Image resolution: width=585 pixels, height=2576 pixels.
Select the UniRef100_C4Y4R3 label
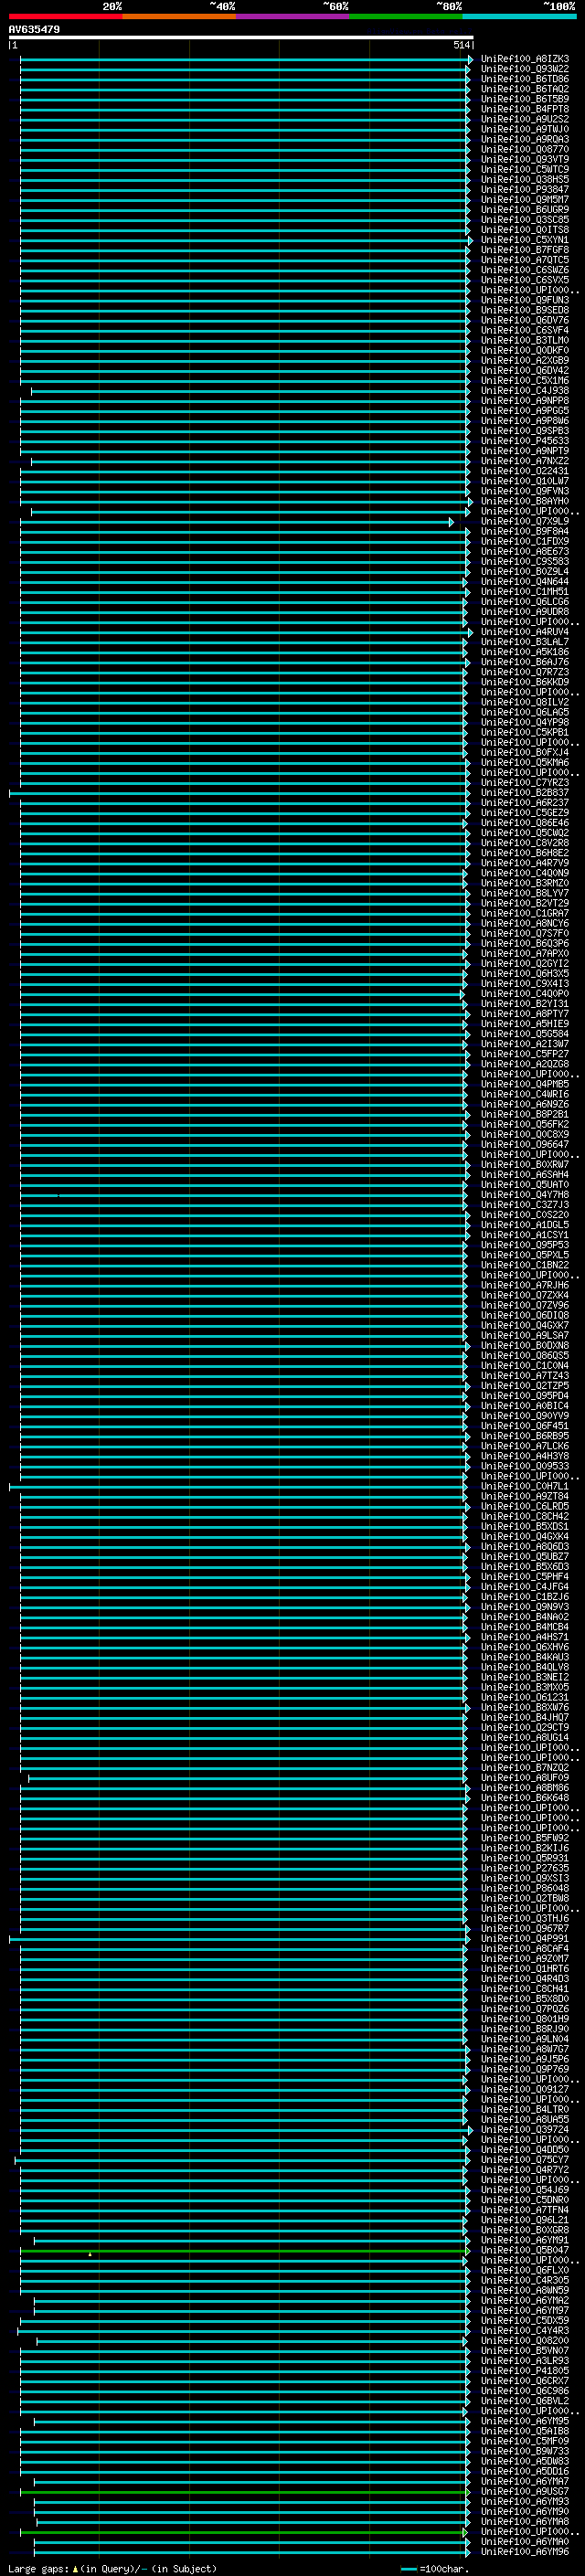point(525,2331)
